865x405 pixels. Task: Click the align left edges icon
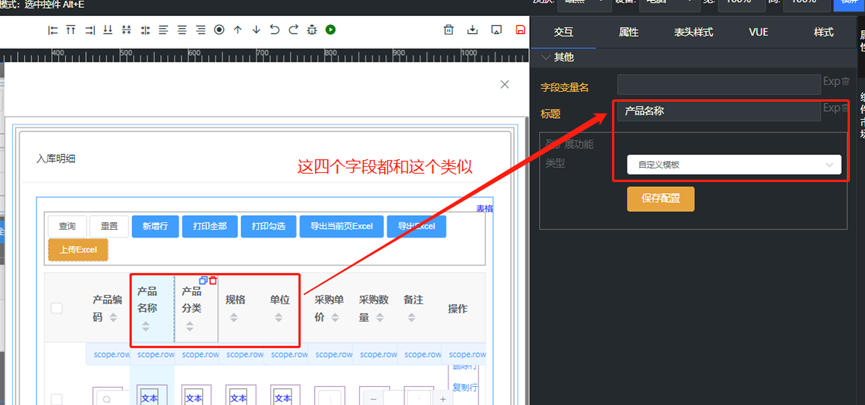click(53, 30)
